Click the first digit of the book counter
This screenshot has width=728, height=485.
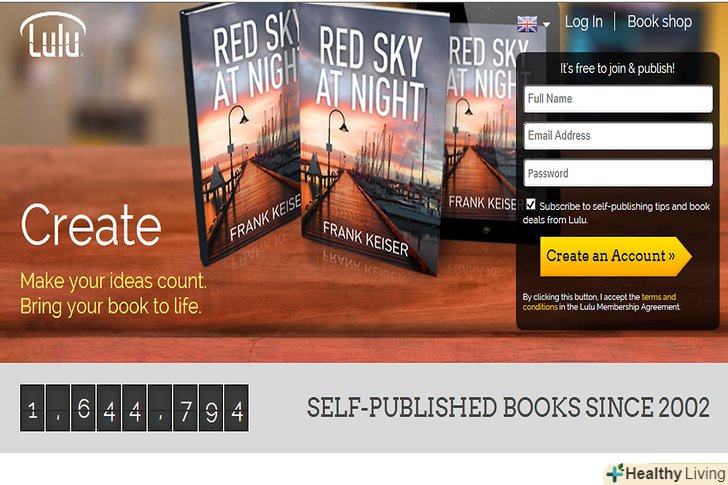click(x=32, y=407)
